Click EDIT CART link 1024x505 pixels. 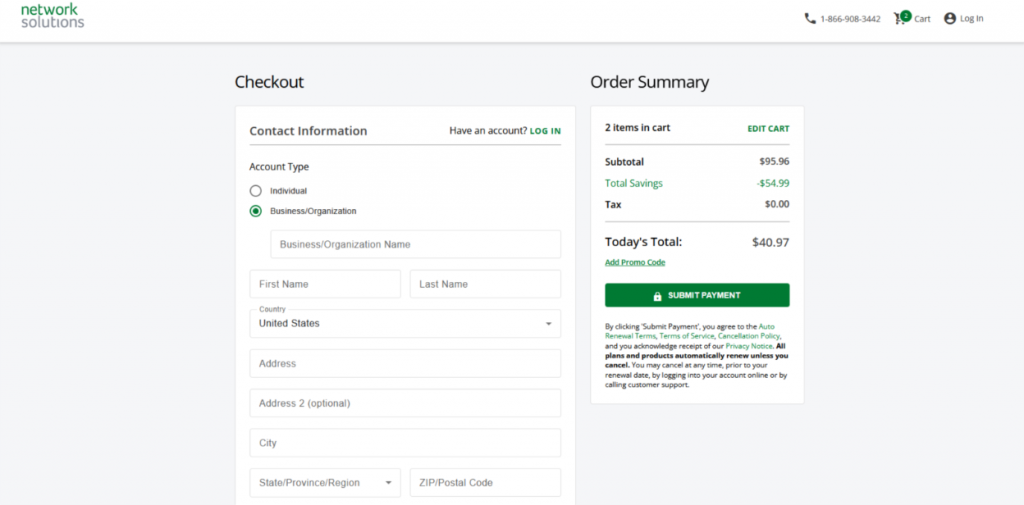(x=768, y=129)
